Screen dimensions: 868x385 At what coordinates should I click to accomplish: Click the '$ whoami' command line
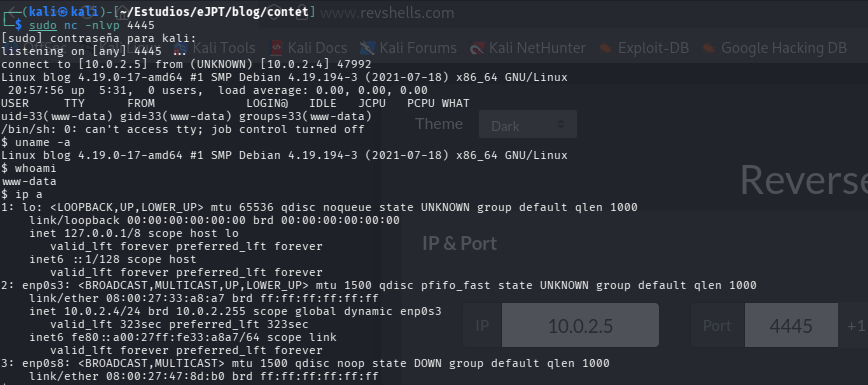pos(29,168)
